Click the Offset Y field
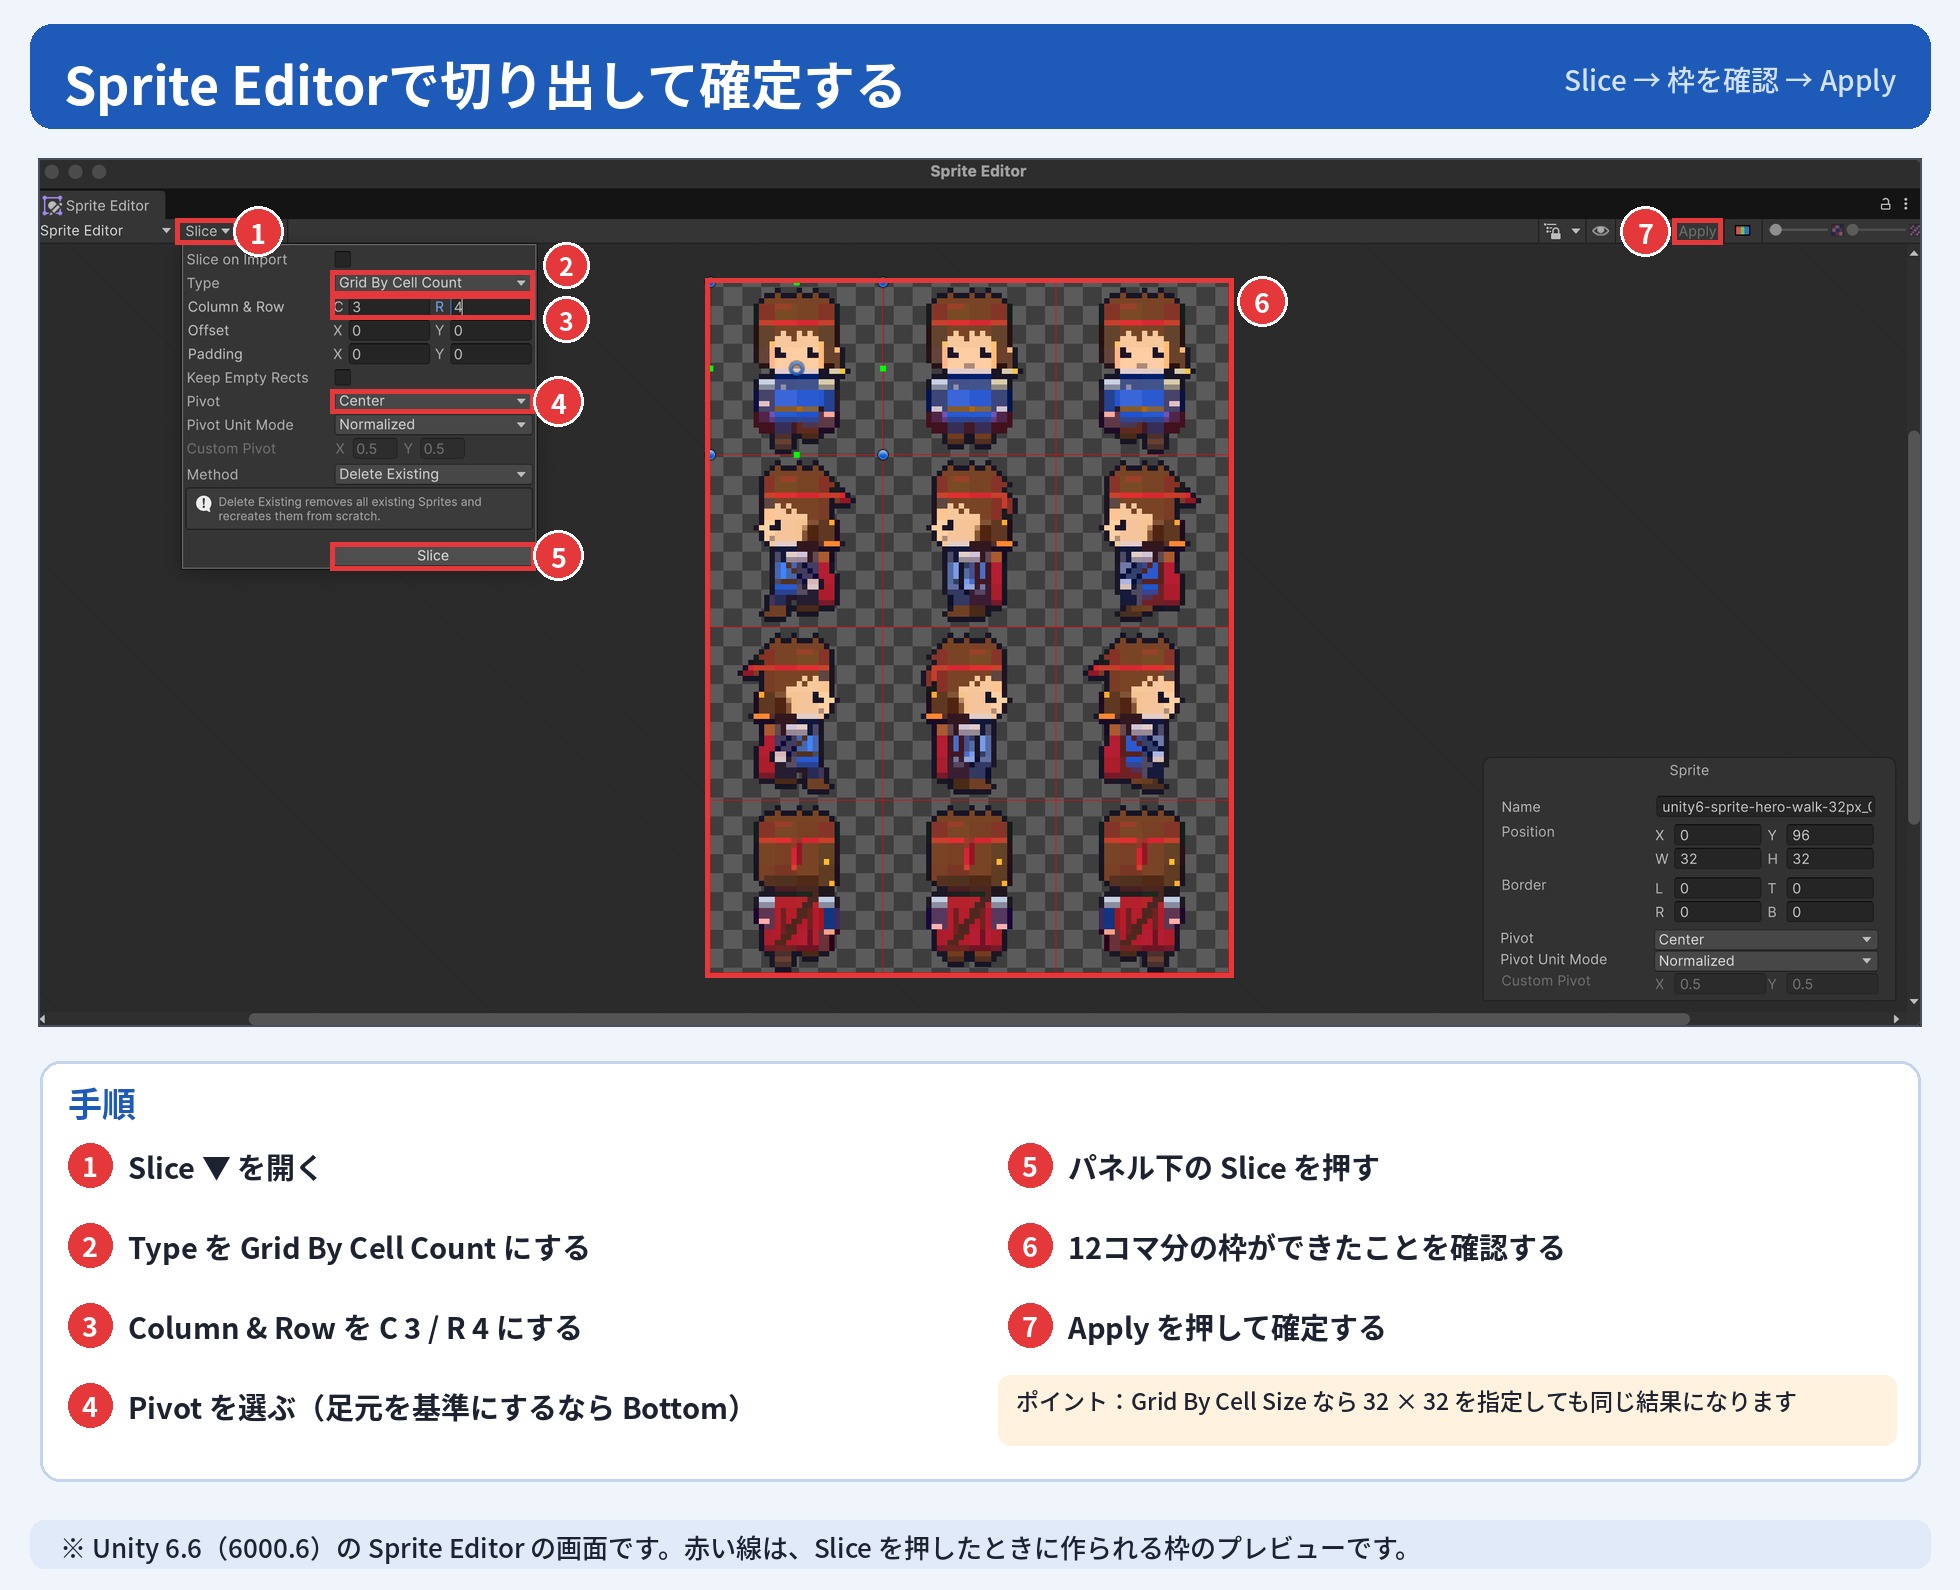The height and width of the screenshot is (1590, 1960). (x=490, y=330)
